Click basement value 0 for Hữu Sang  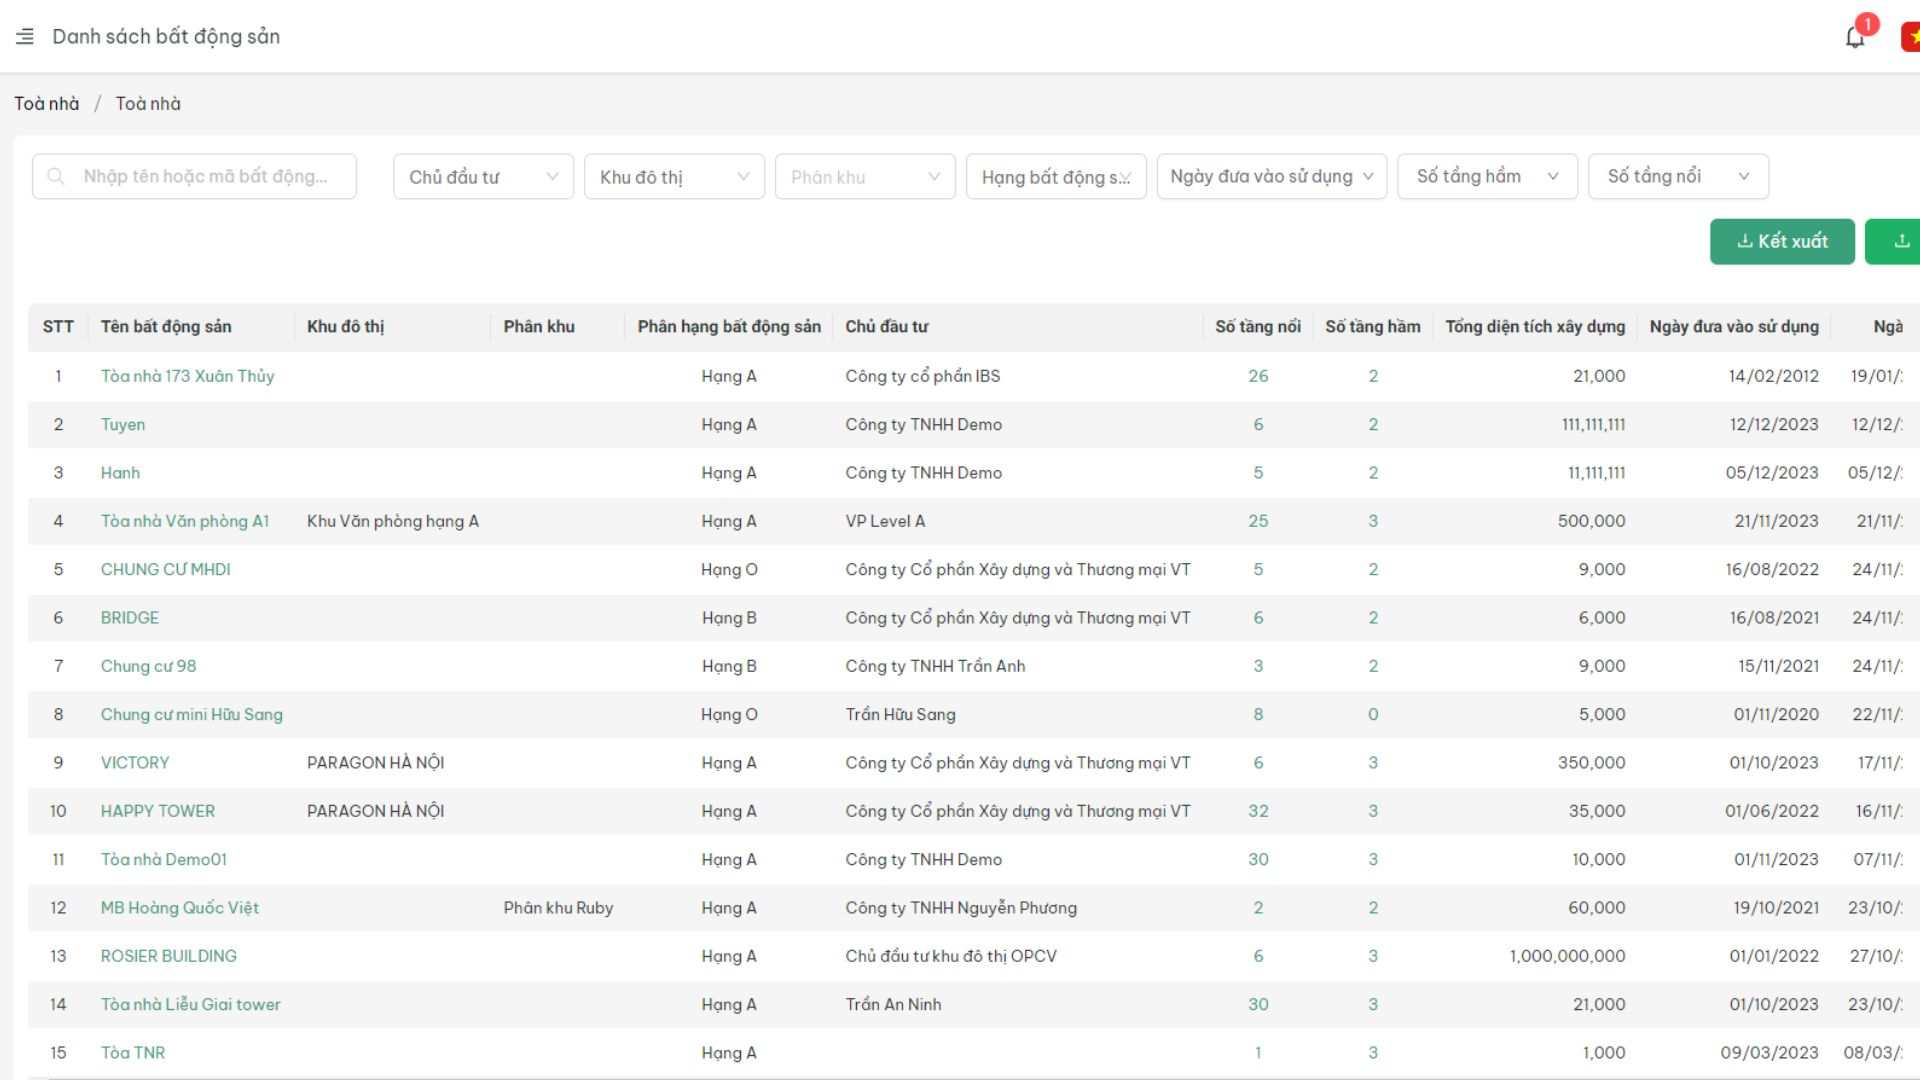tap(1373, 715)
